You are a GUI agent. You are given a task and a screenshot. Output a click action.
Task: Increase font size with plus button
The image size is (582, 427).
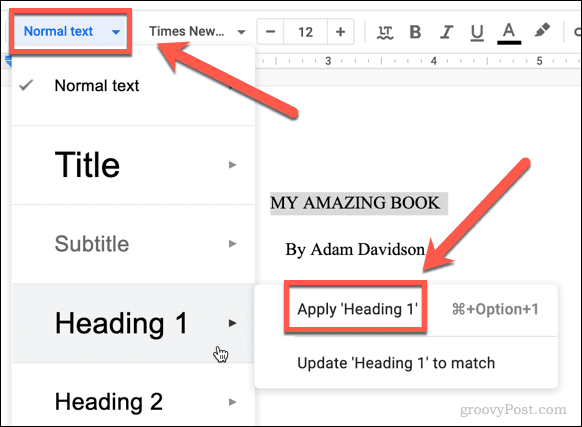coord(340,32)
